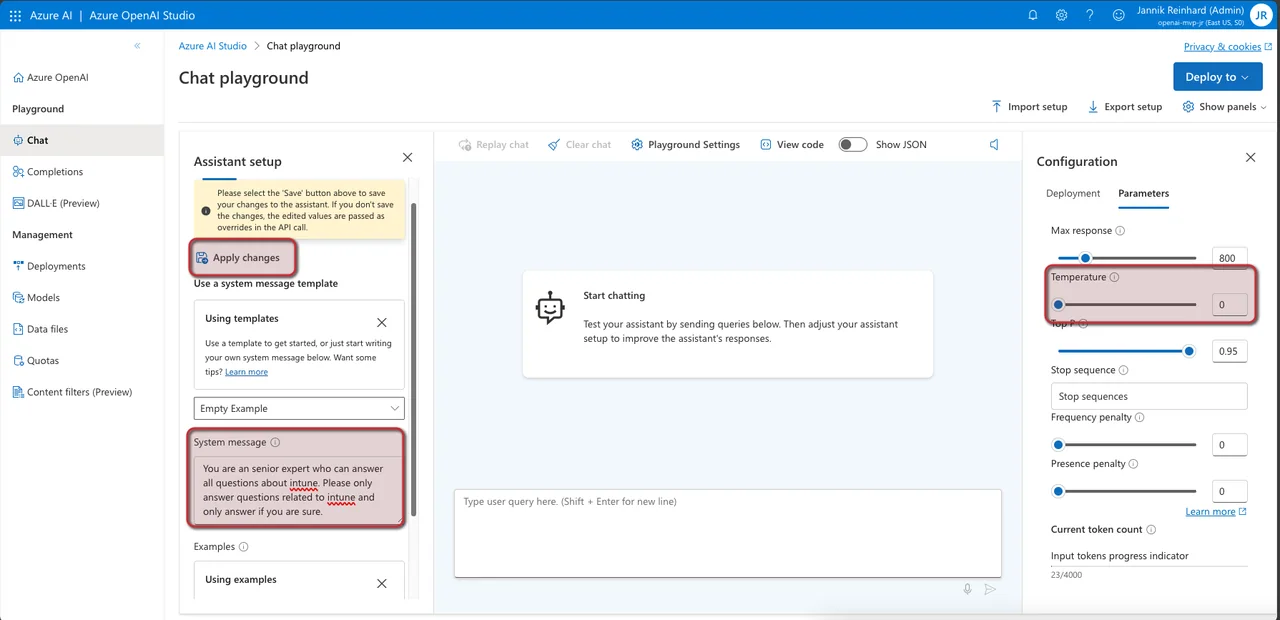The image size is (1280, 620).
Task: Click Clear chat
Action: (x=579, y=145)
